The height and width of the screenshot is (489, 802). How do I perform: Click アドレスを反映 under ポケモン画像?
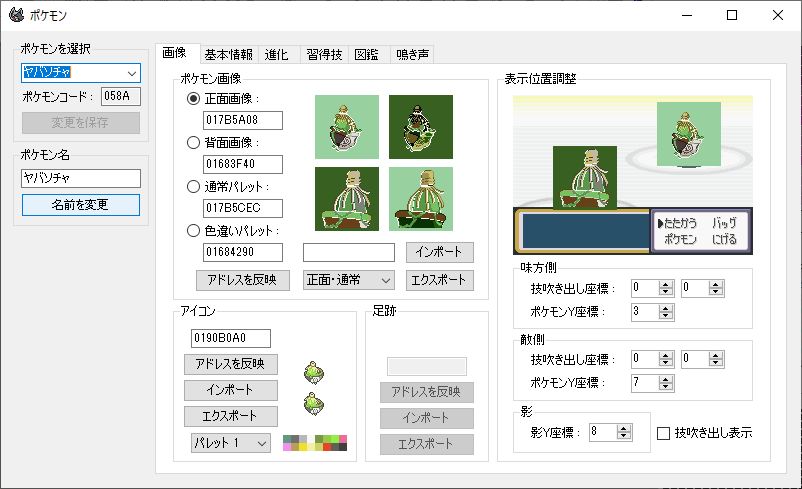tap(243, 280)
